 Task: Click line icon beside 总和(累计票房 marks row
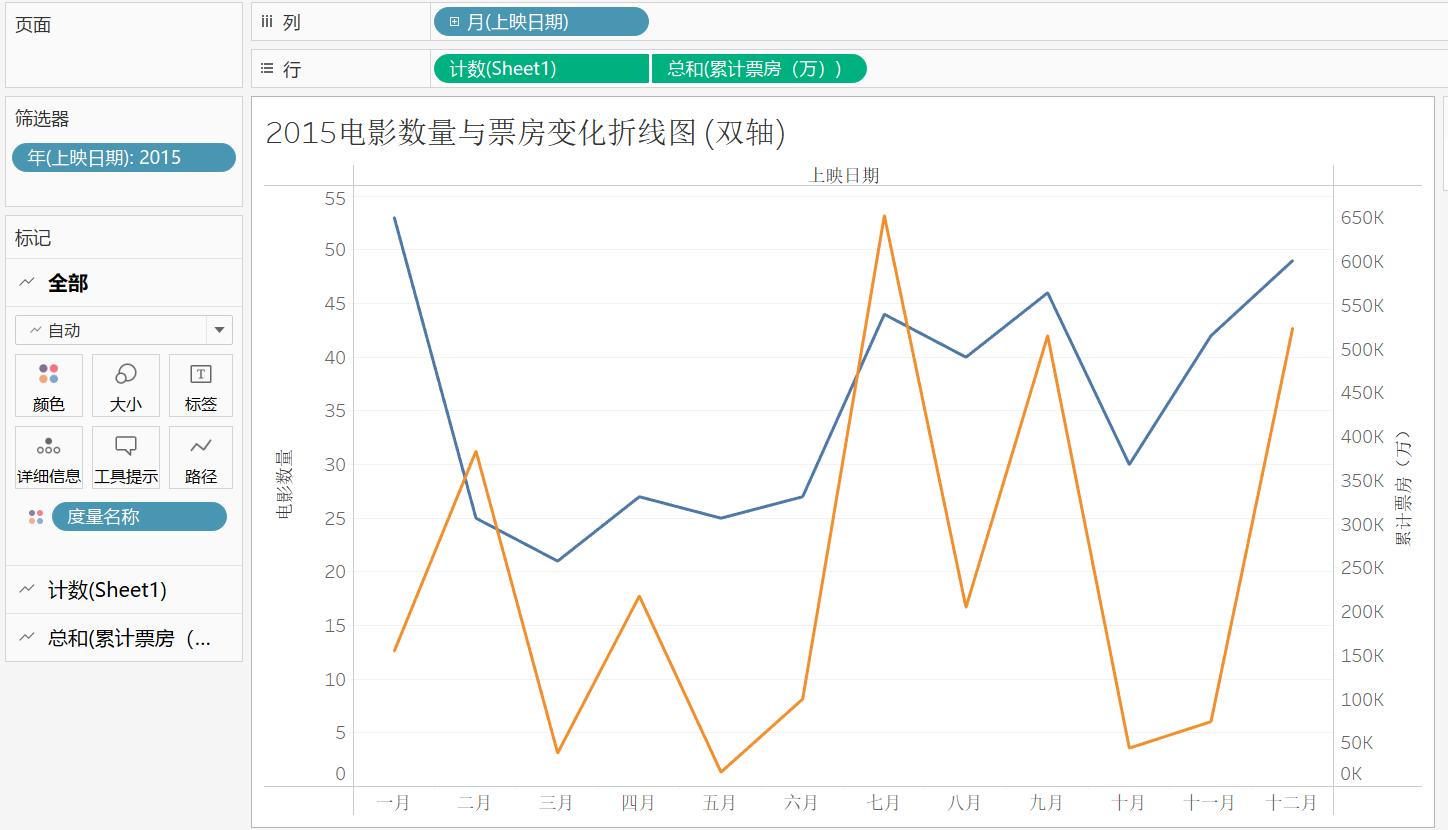click(27, 638)
